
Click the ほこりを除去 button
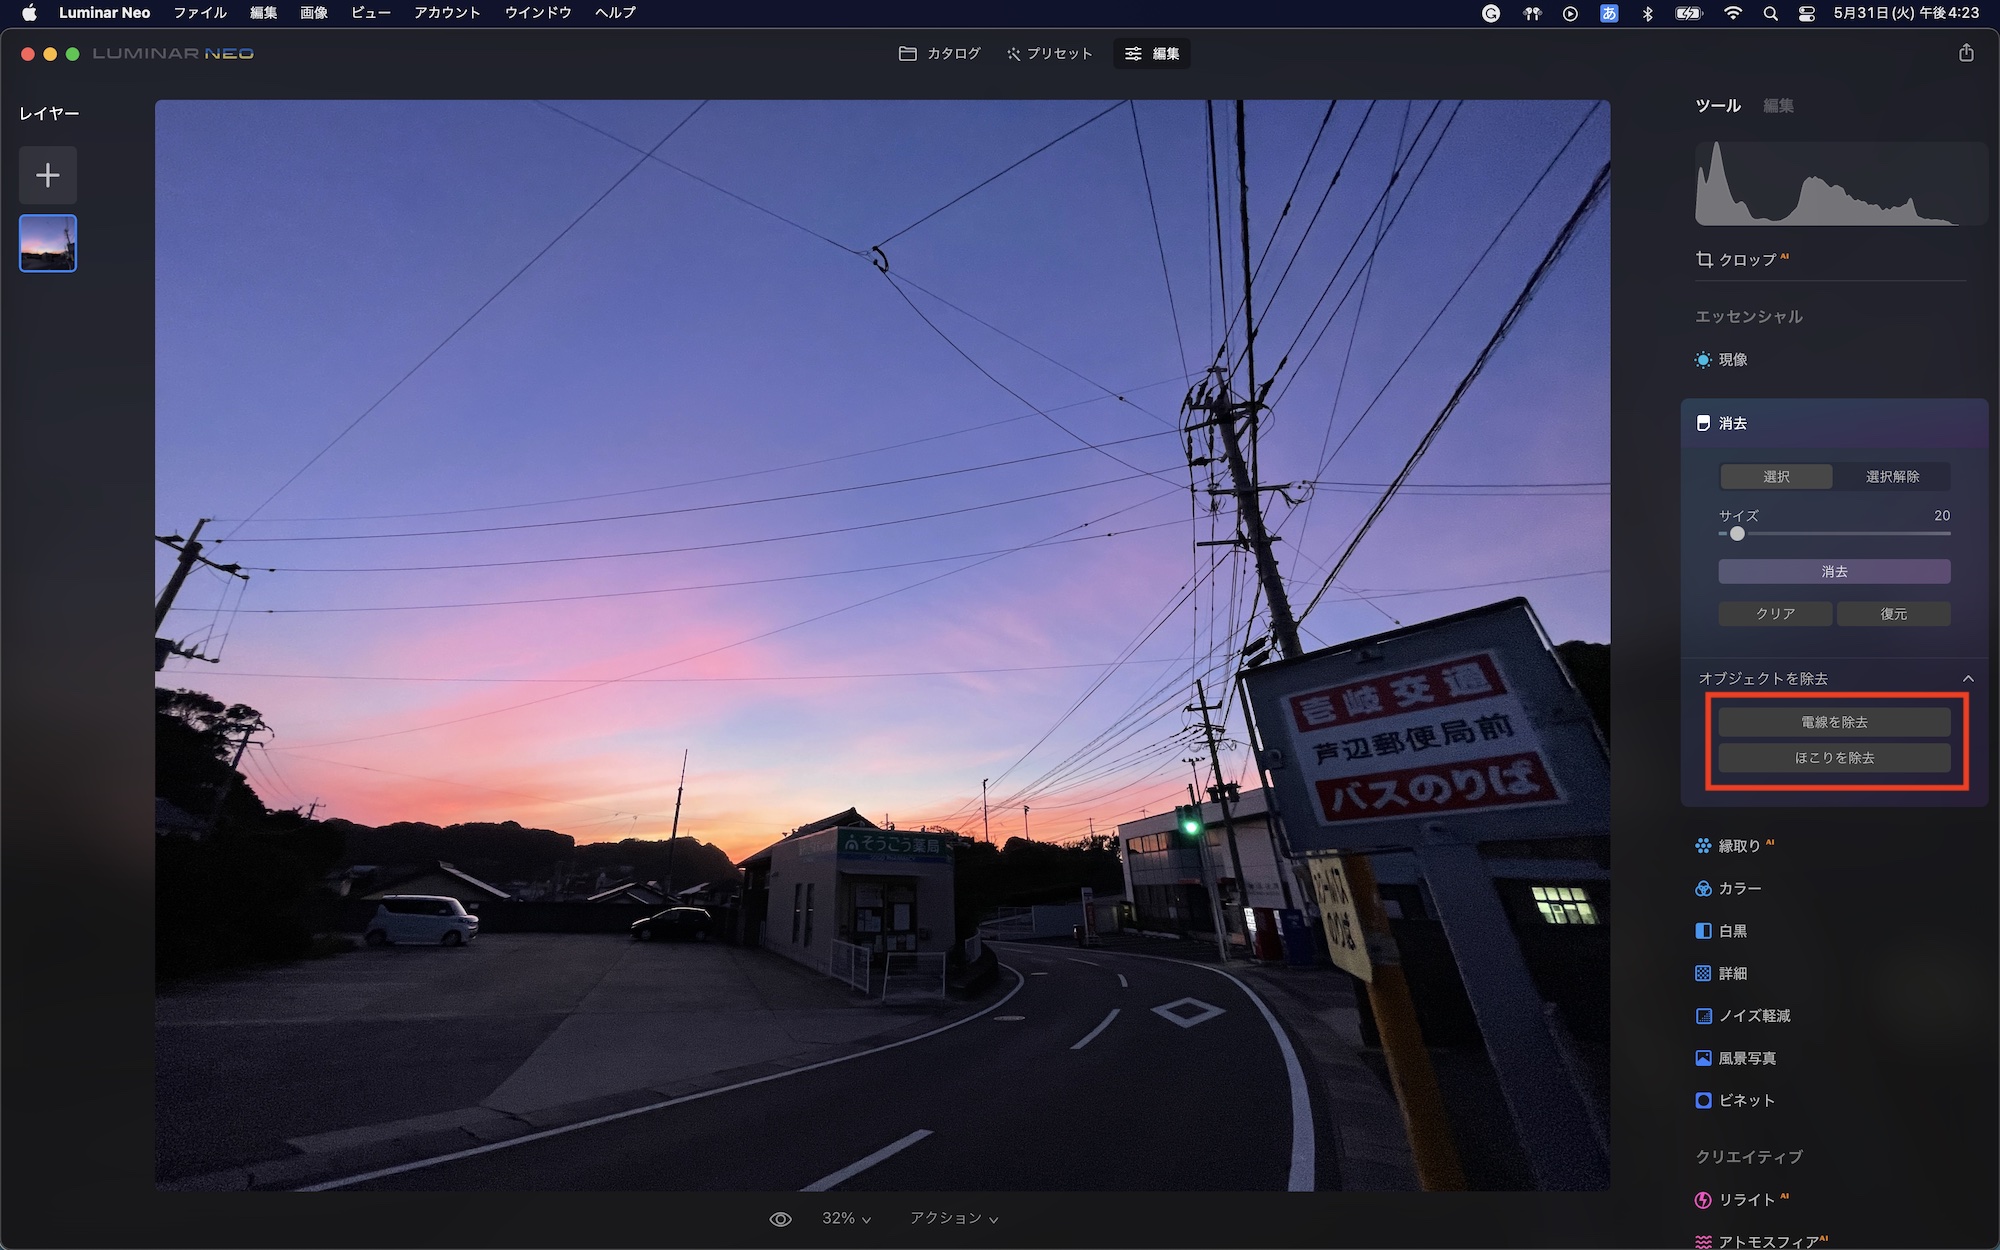[x=1834, y=758]
